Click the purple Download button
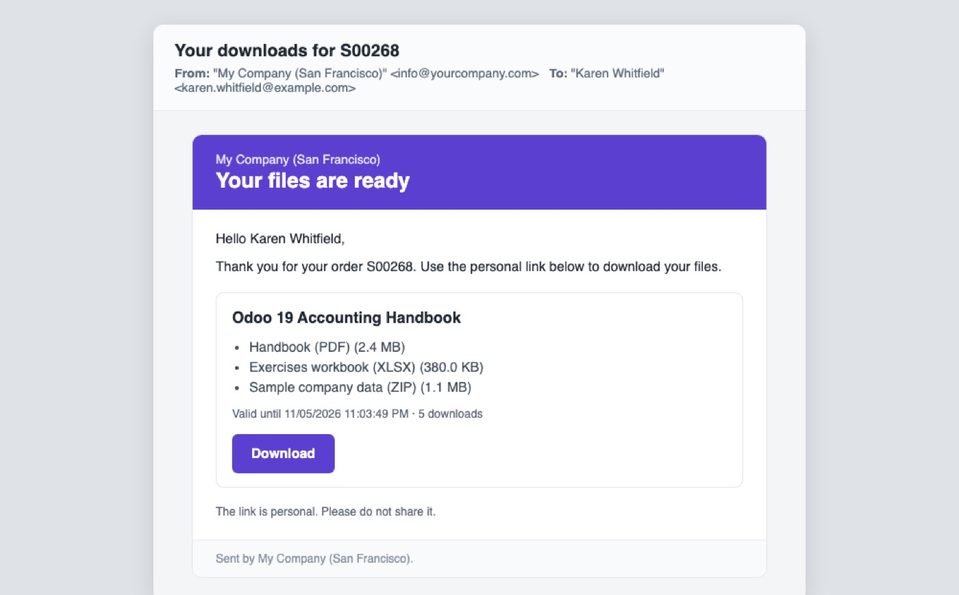 (x=283, y=453)
